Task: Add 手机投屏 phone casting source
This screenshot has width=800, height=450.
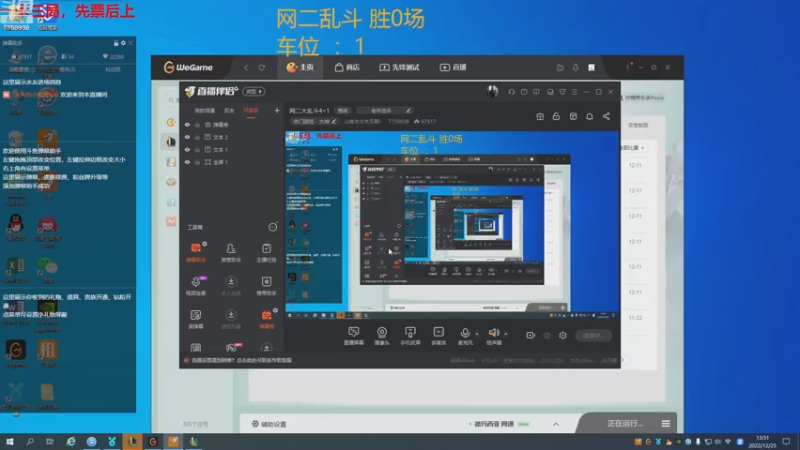Action: [x=410, y=336]
